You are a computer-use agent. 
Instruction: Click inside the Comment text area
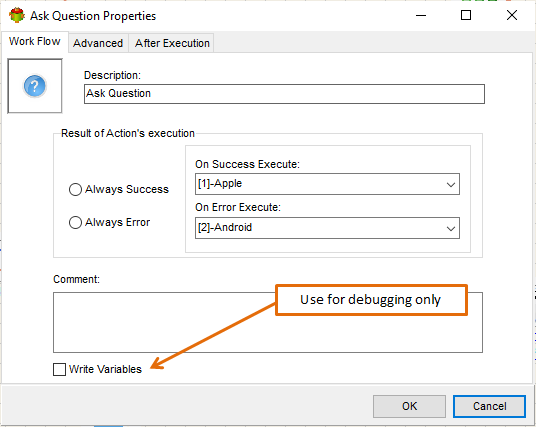tap(268, 322)
